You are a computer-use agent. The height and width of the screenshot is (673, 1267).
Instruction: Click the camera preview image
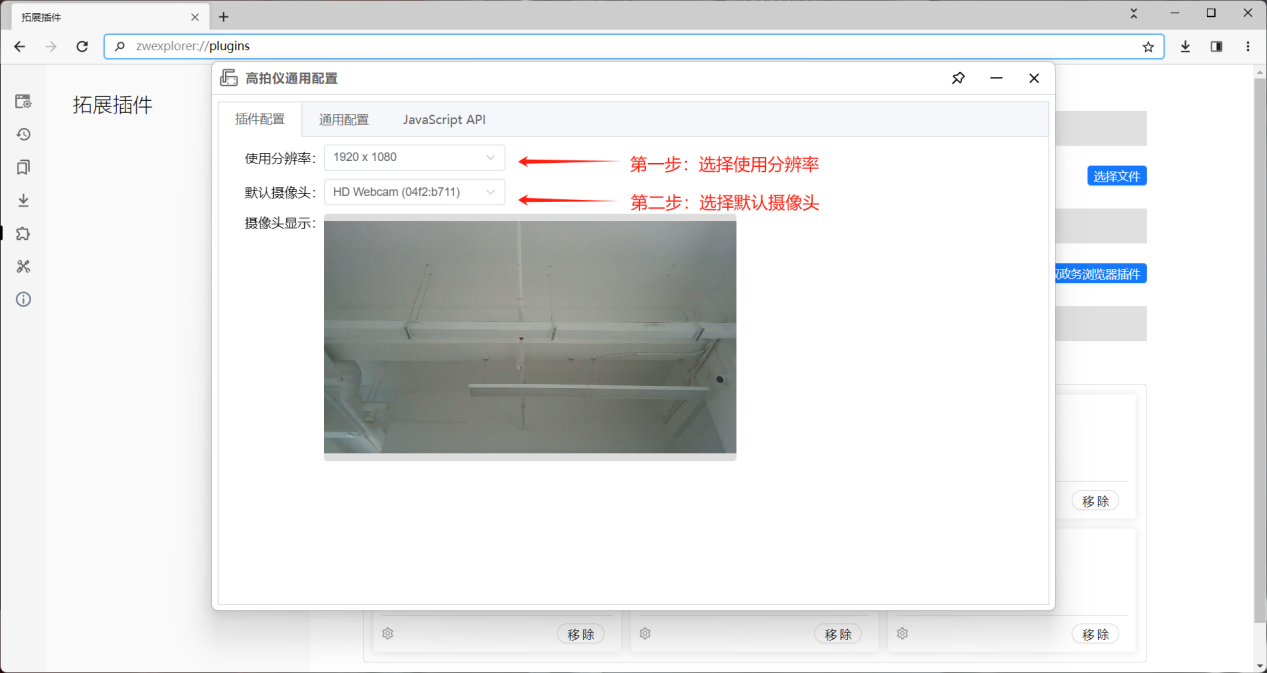(530, 337)
